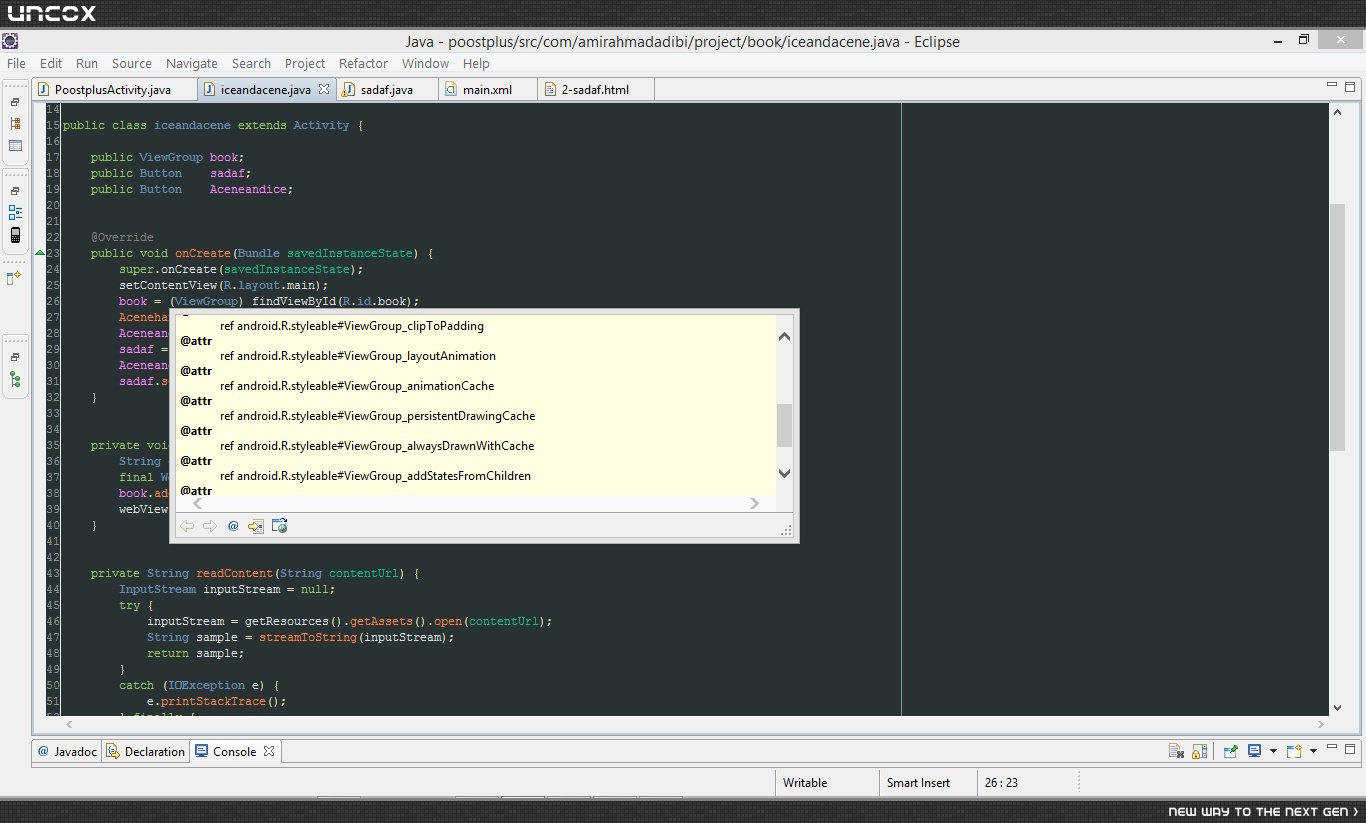Click the Clear Console icon

[x=1177, y=751]
